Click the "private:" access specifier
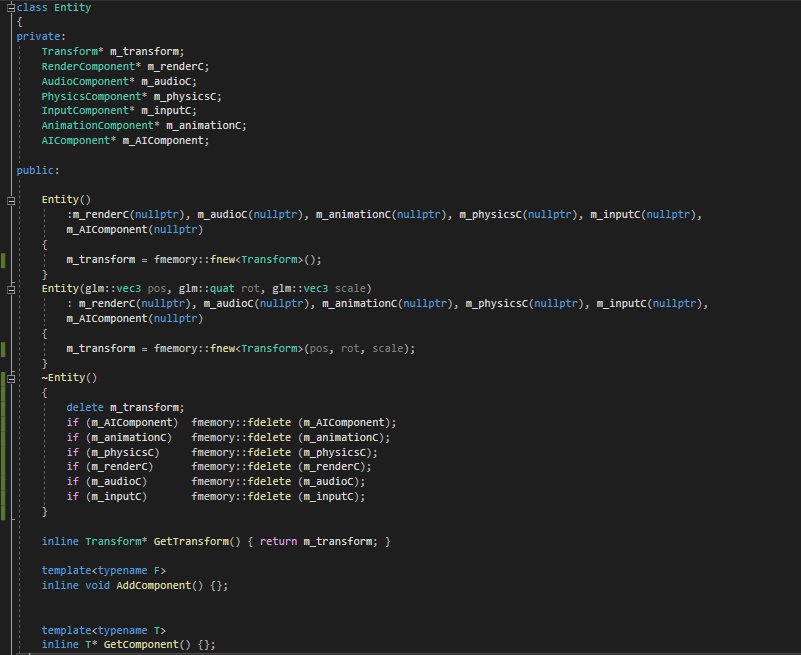Screen dimensions: 801x655 pyautogui.click(x=41, y=36)
